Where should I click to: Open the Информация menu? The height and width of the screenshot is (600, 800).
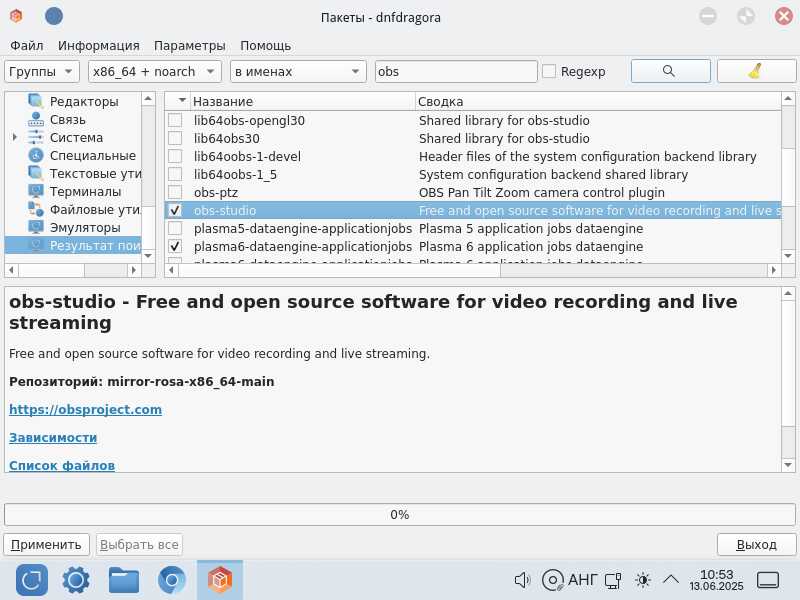click(x=98, y=45)
